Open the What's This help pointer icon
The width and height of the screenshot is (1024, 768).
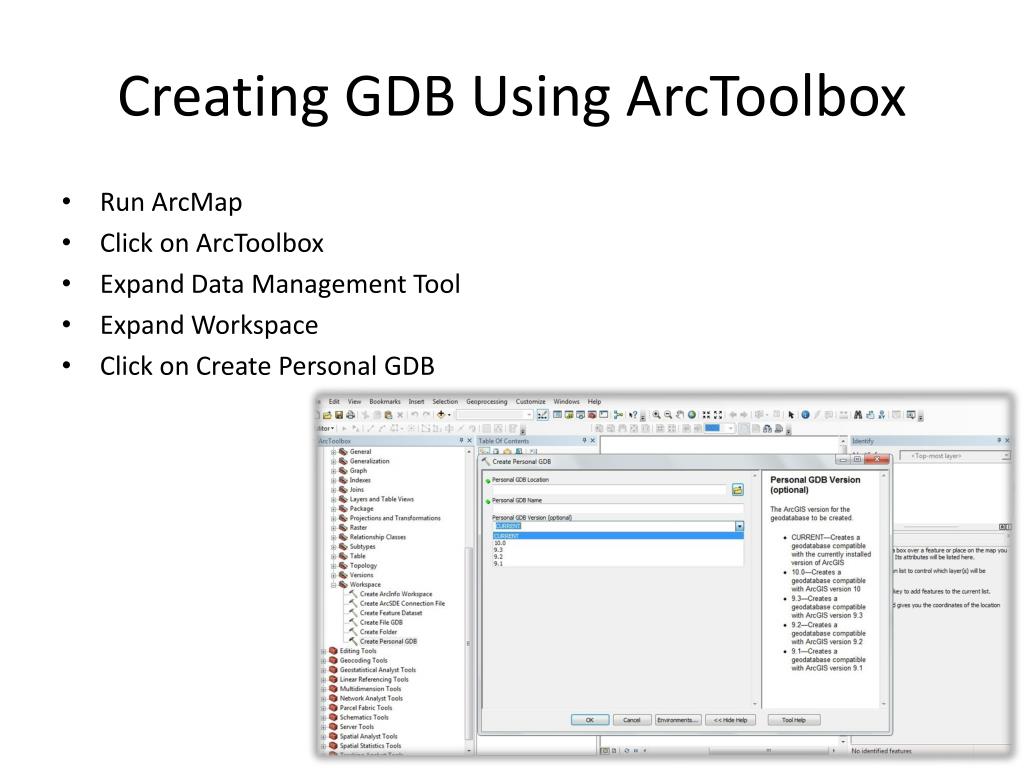633,415
